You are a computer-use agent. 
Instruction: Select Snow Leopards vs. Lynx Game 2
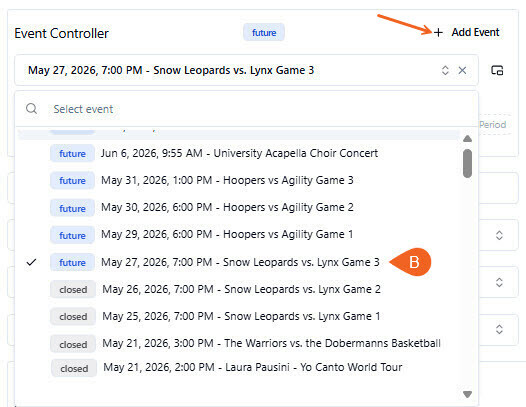coord(239,289)
